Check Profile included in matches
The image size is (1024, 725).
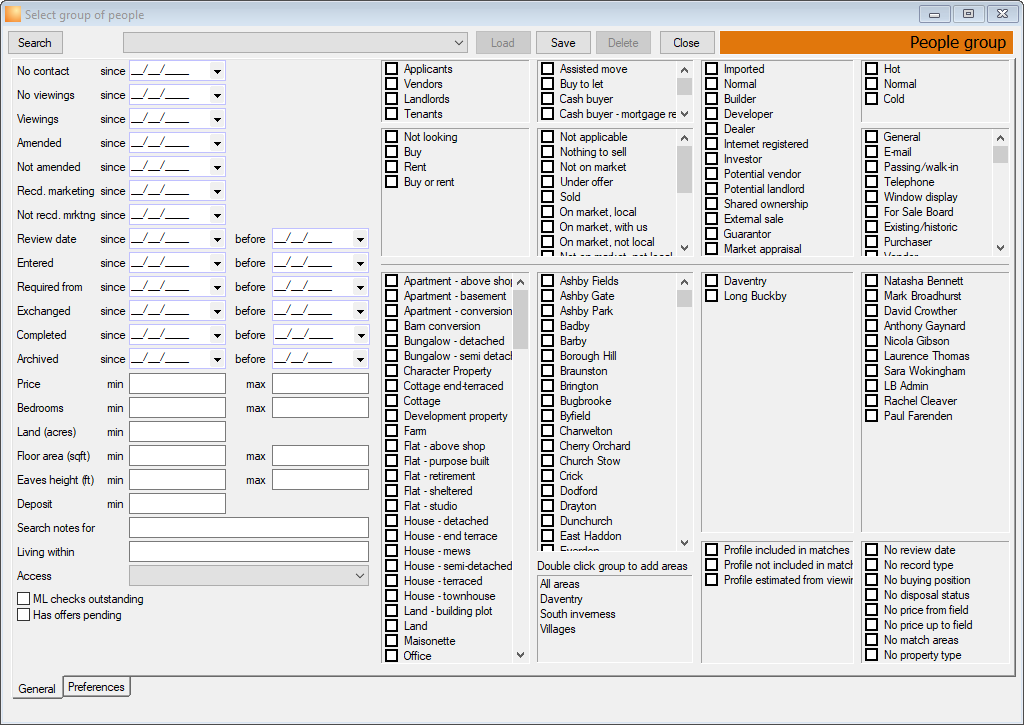coord(712,550)
